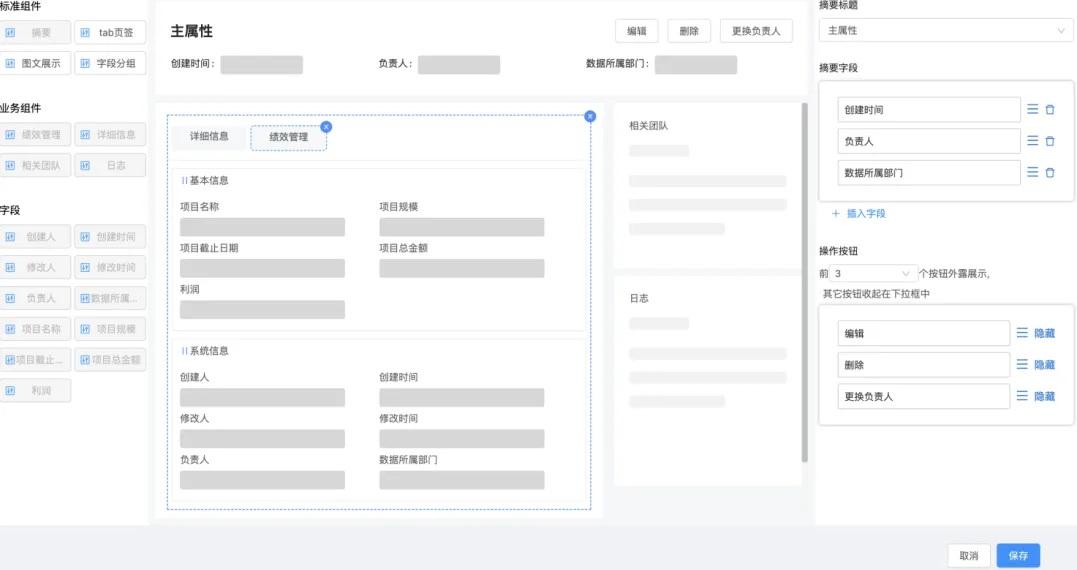This screenshot has width=1077, height=570.
Task: Click the reorder handle icon beside 编辑 button row
Action: coord(1022,333)
